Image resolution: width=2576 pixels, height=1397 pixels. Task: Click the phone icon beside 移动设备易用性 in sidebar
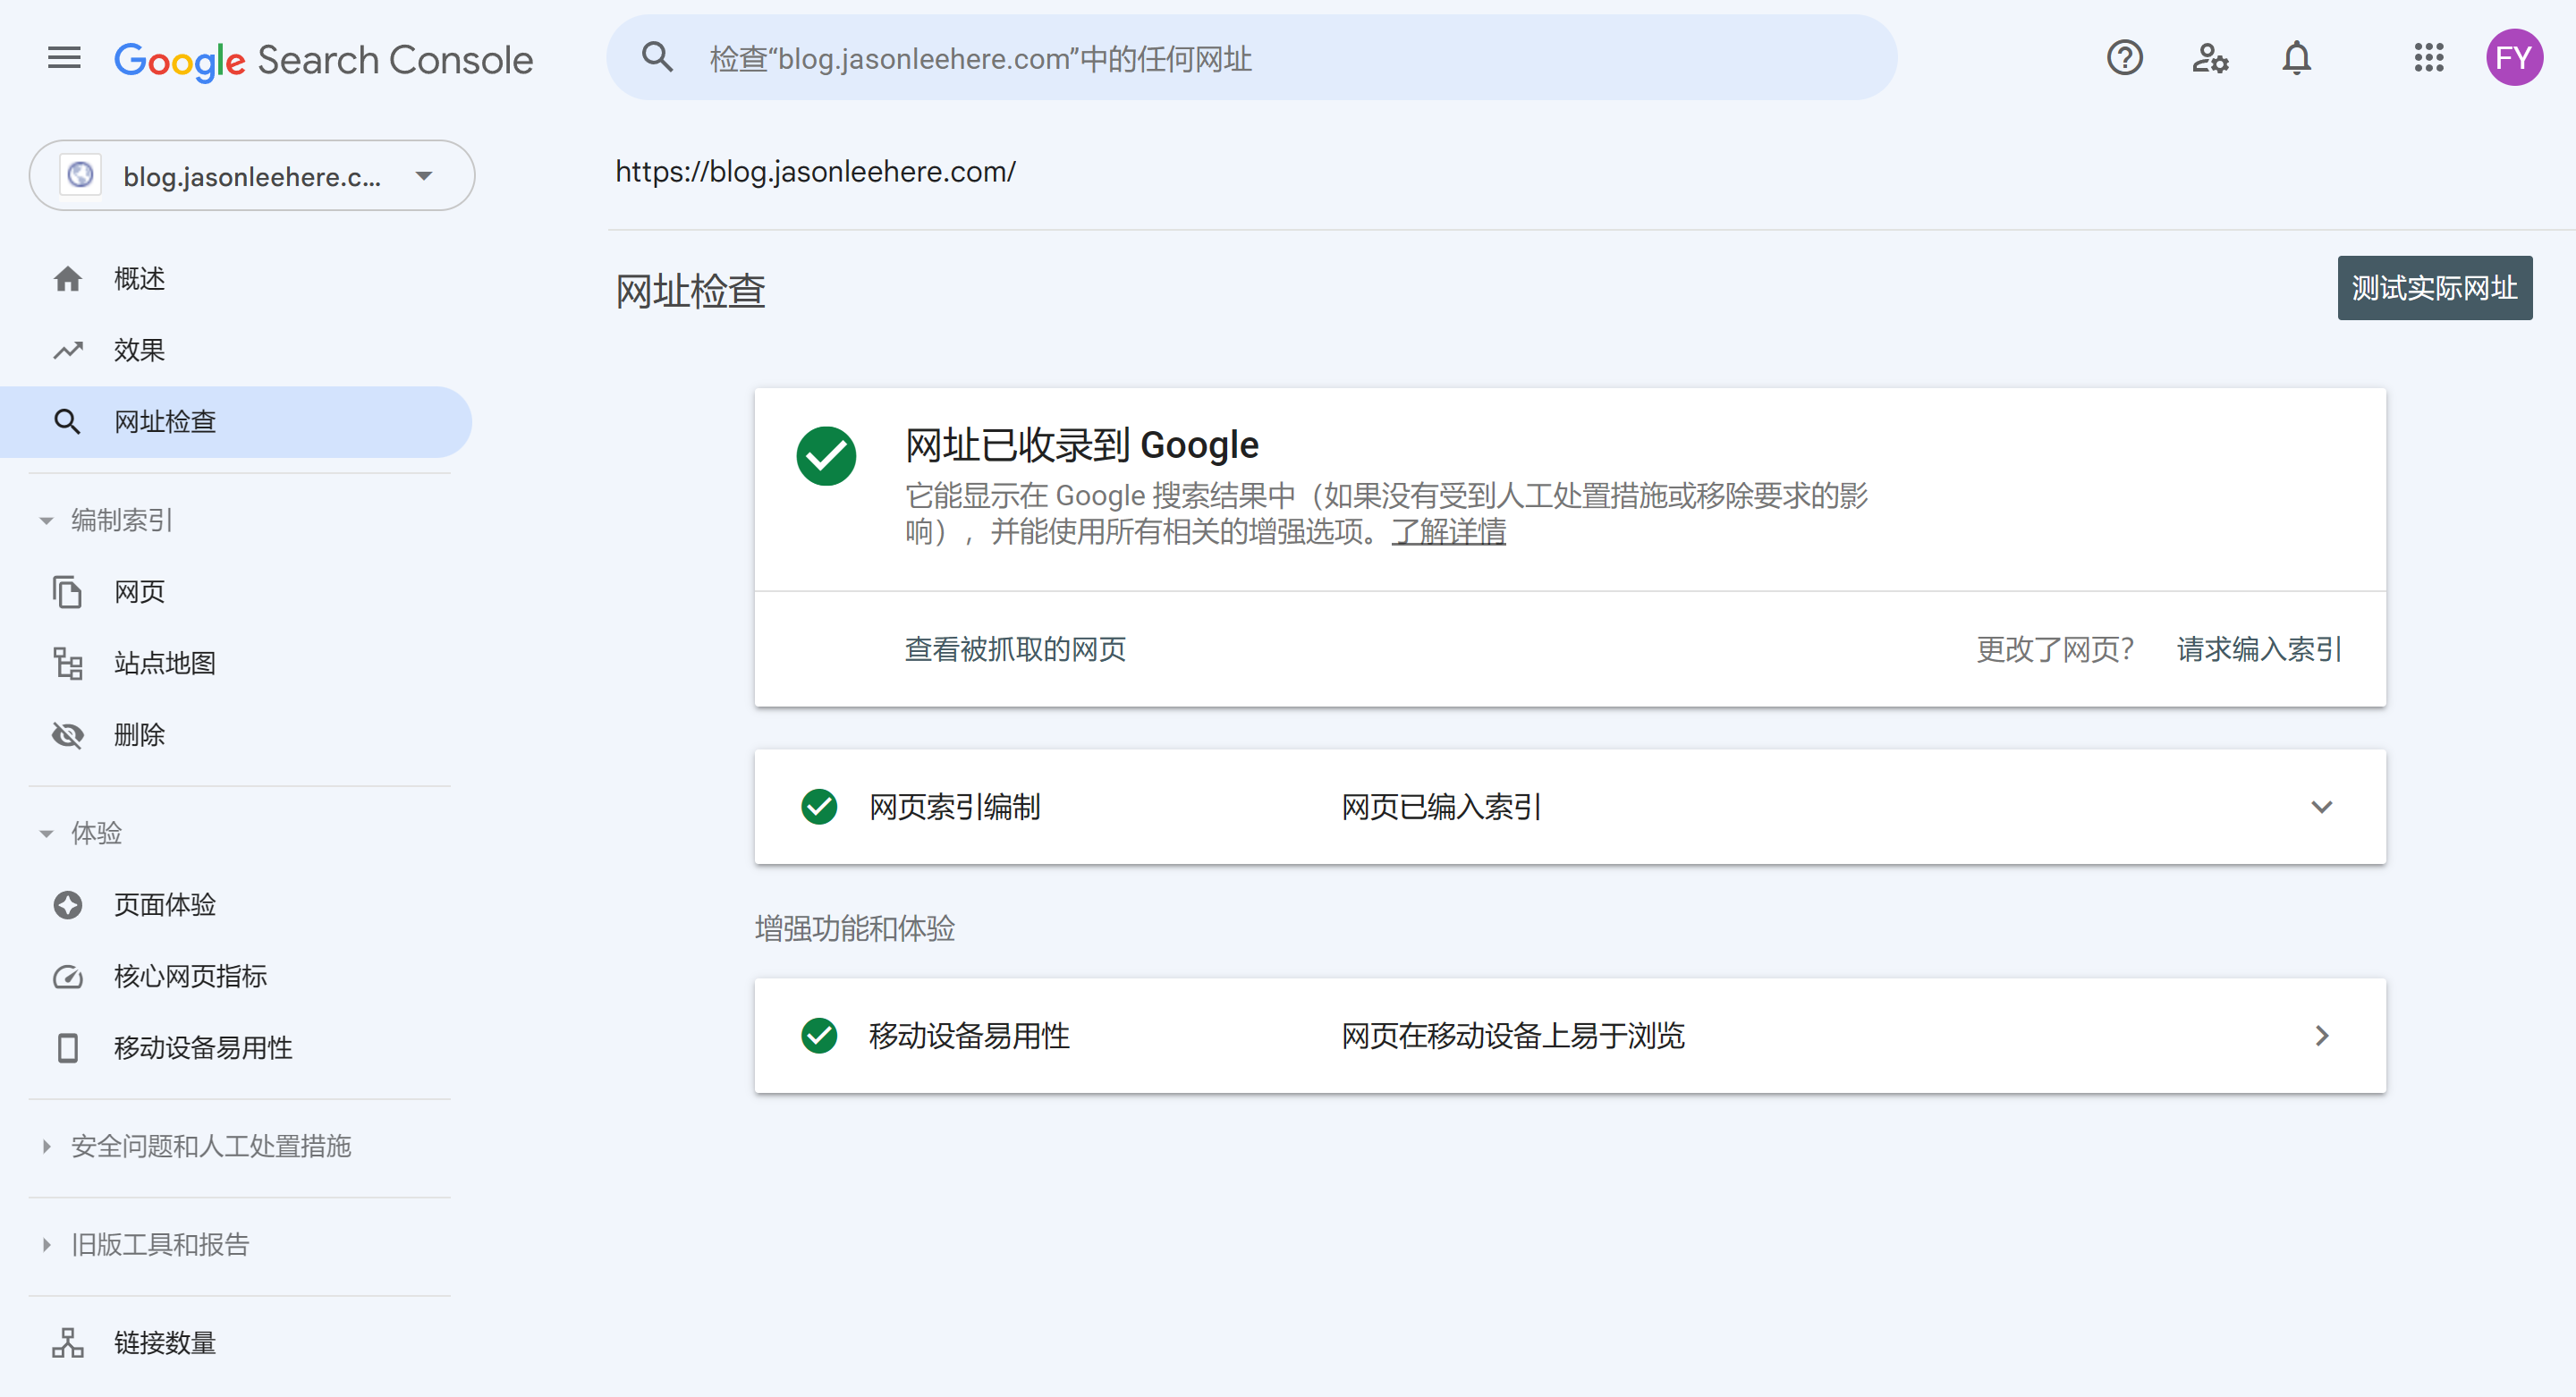pos(68,1048)
